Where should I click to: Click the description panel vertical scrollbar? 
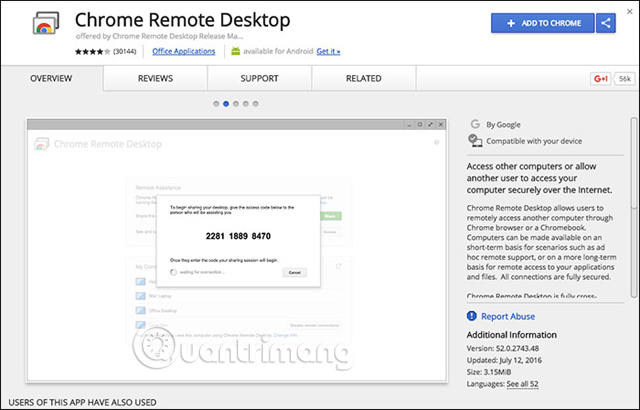coord(633,208)
